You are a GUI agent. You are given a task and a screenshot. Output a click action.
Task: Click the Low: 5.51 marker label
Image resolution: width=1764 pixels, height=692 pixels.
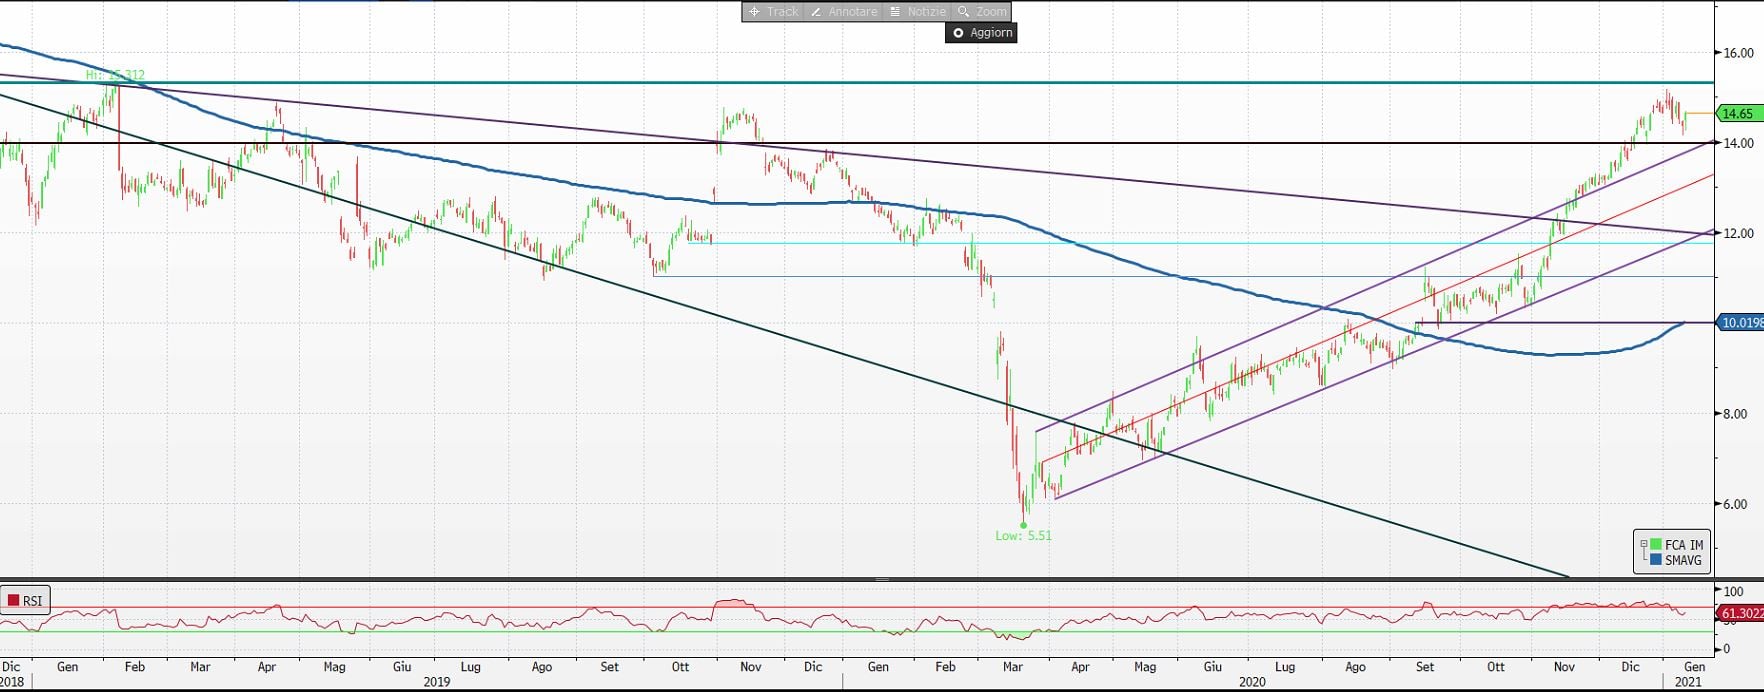(1023, 536)
